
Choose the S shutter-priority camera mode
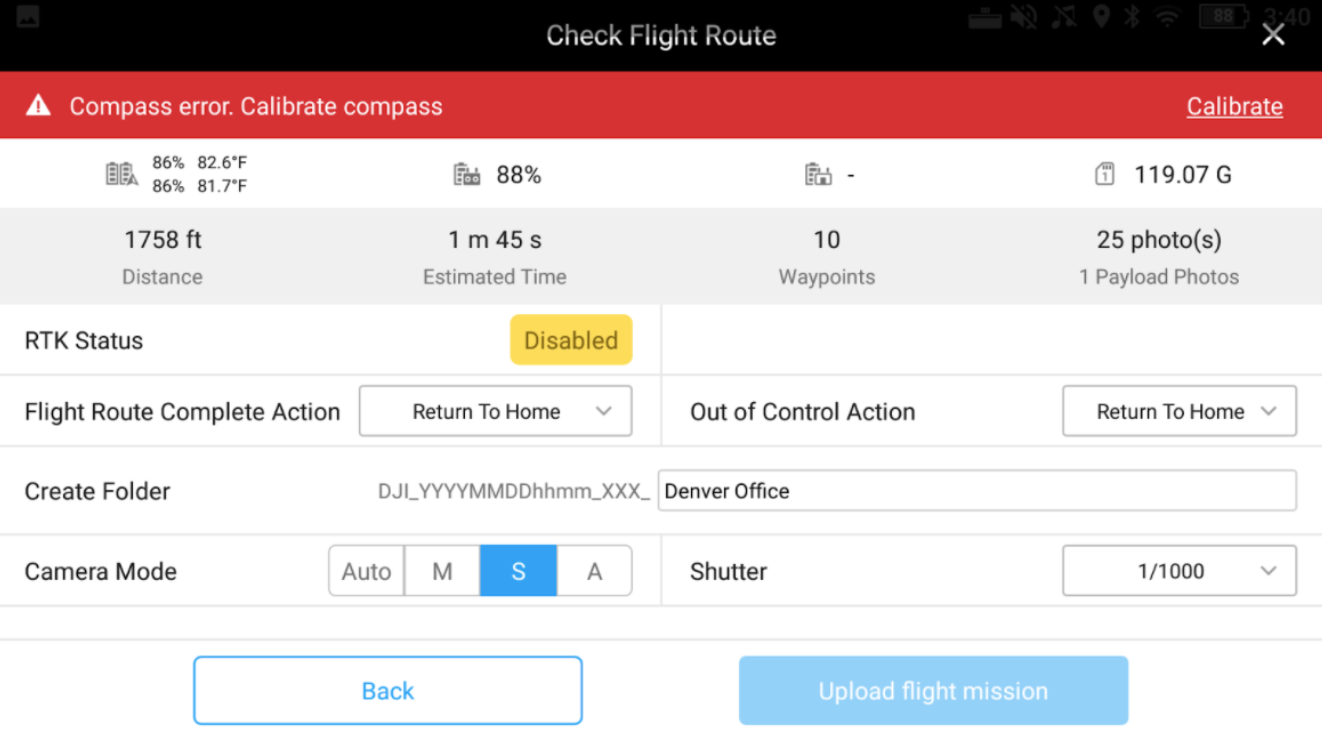pos(518,571)
